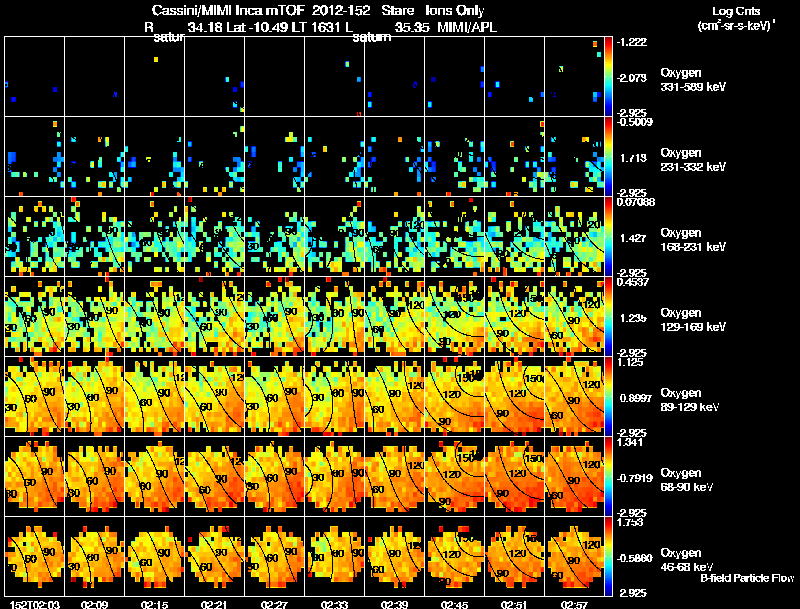The image size is (800, 609).
Task: Click the Log Cnts colorbar heading
Action: tap(736, 11)
